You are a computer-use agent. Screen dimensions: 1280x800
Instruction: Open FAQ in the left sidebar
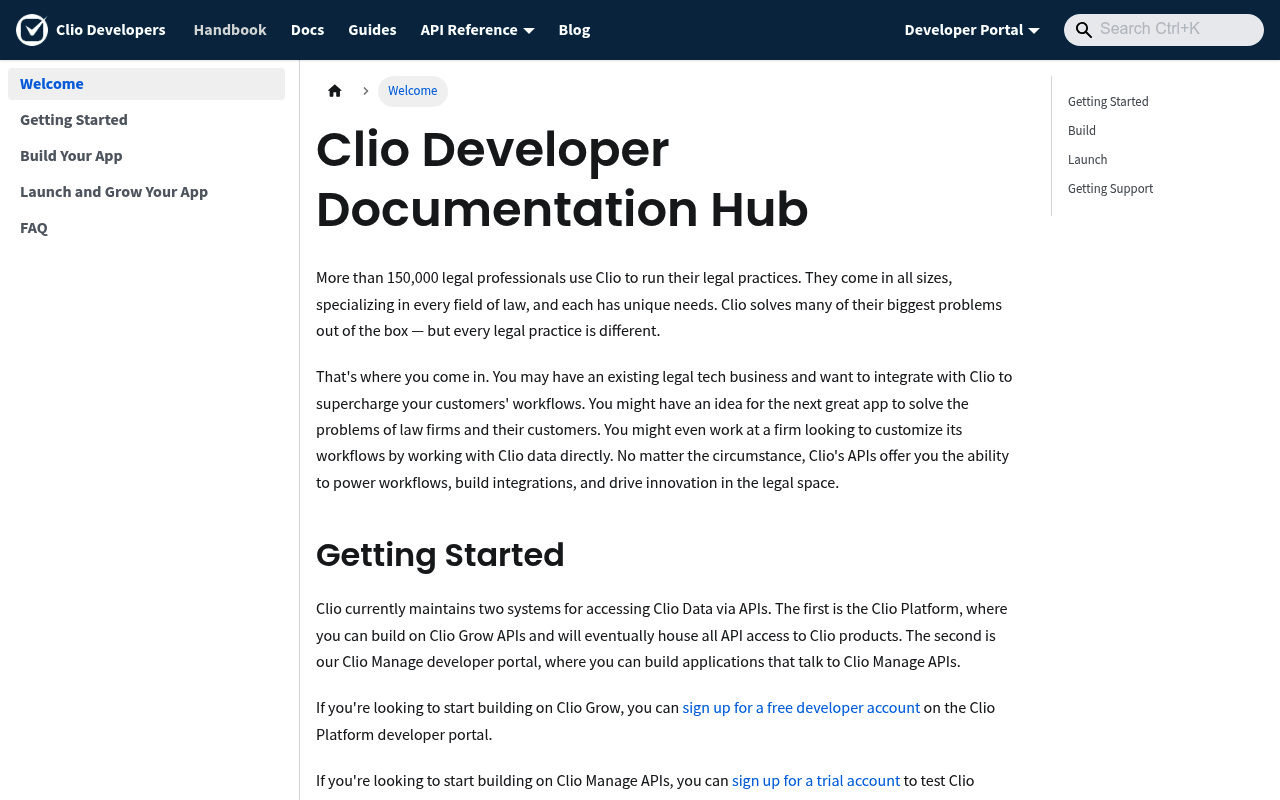(x=146, y=228)
